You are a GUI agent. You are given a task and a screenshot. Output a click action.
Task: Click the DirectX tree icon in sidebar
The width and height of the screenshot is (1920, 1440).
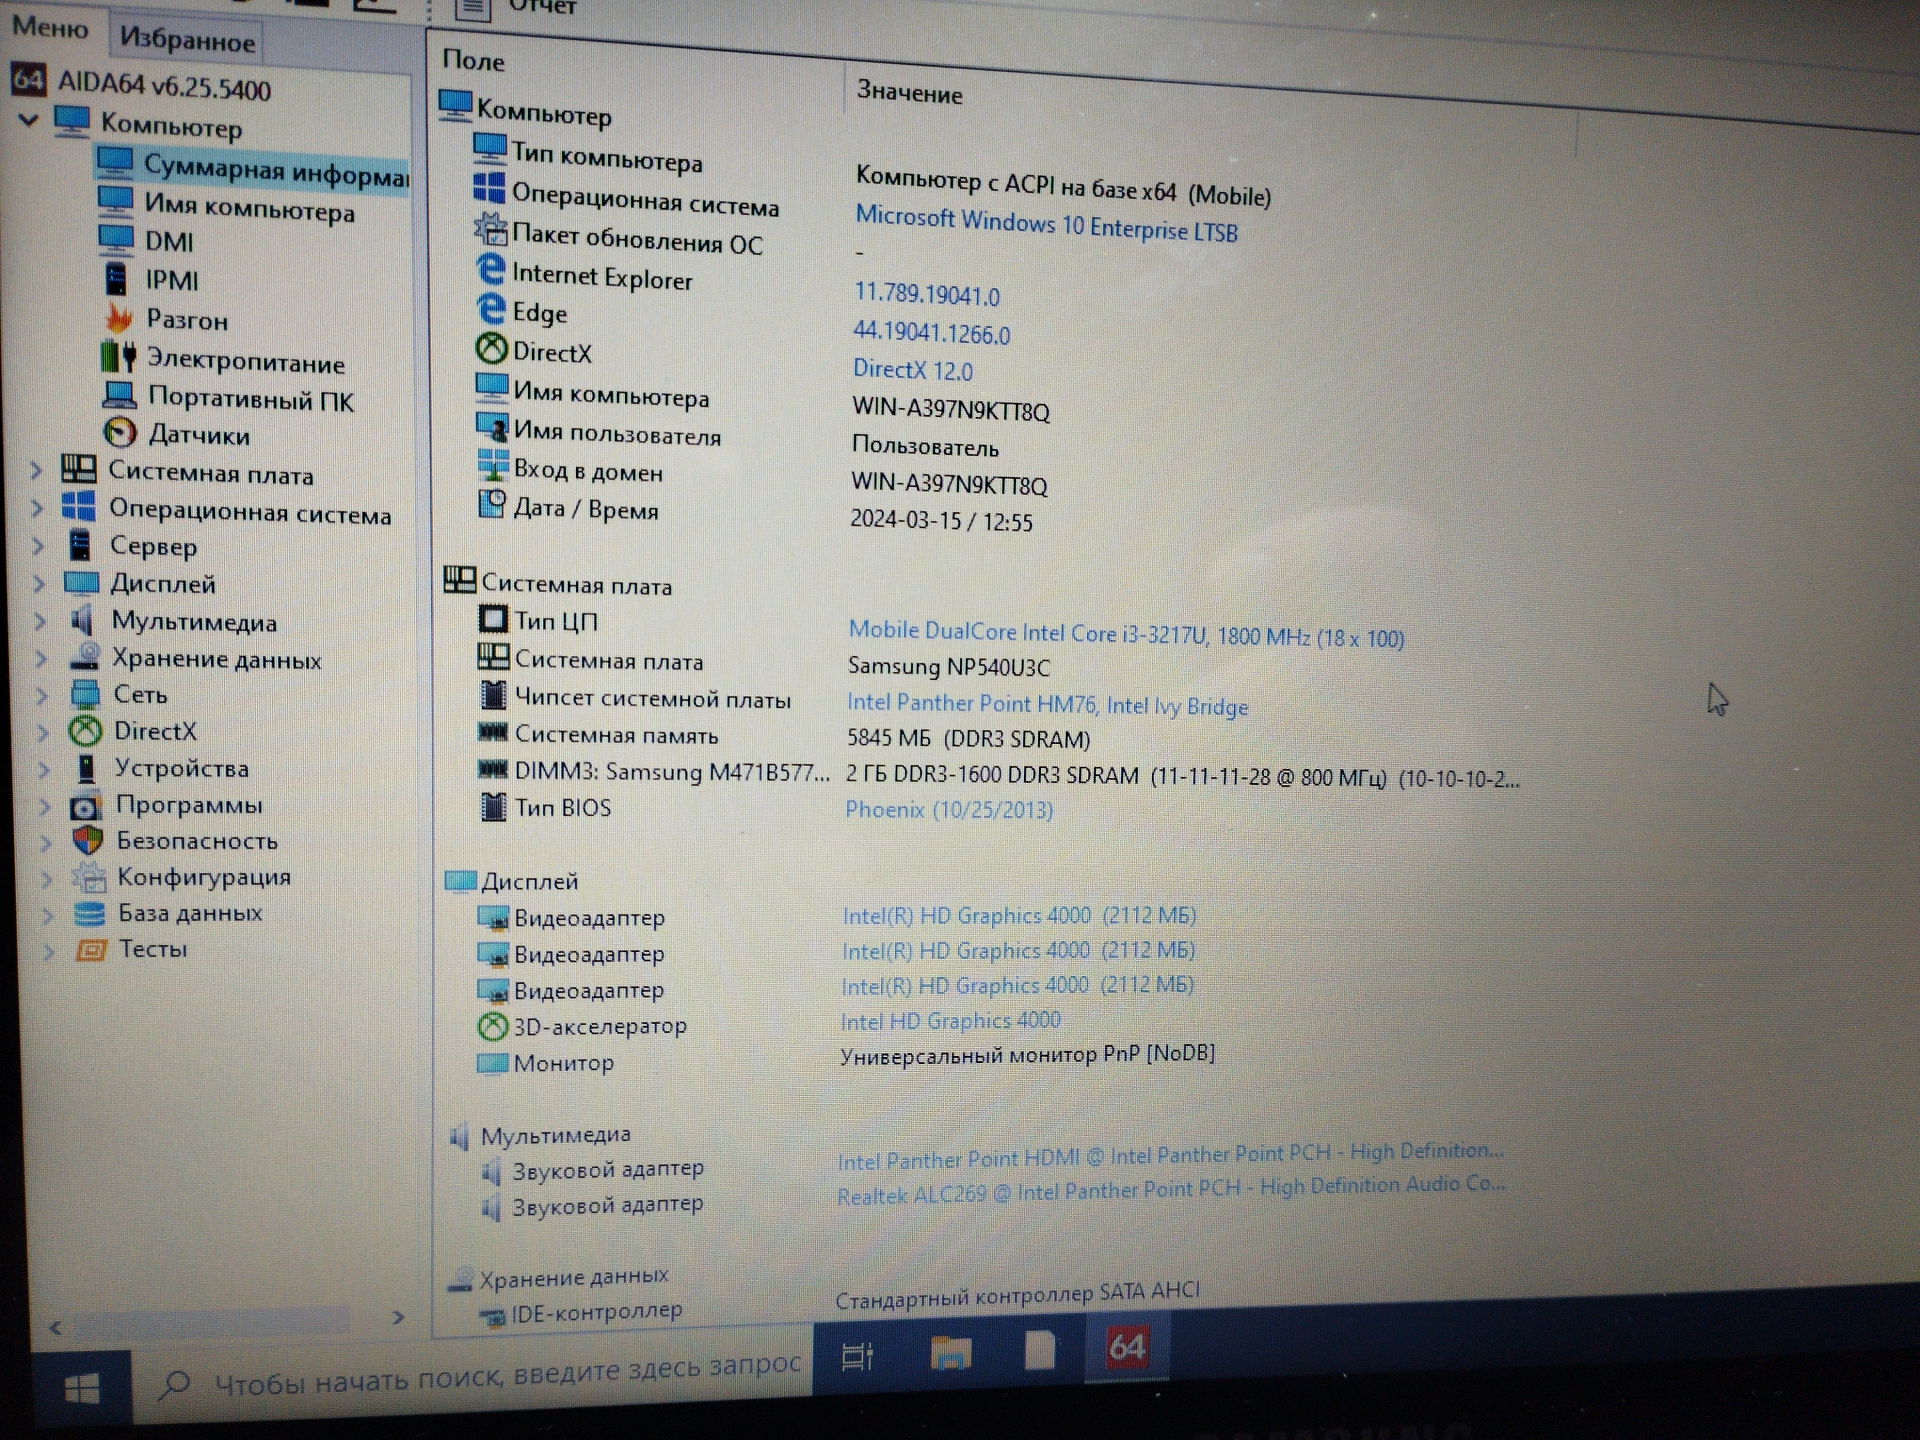pyautogui.click(x=86, y=731)
